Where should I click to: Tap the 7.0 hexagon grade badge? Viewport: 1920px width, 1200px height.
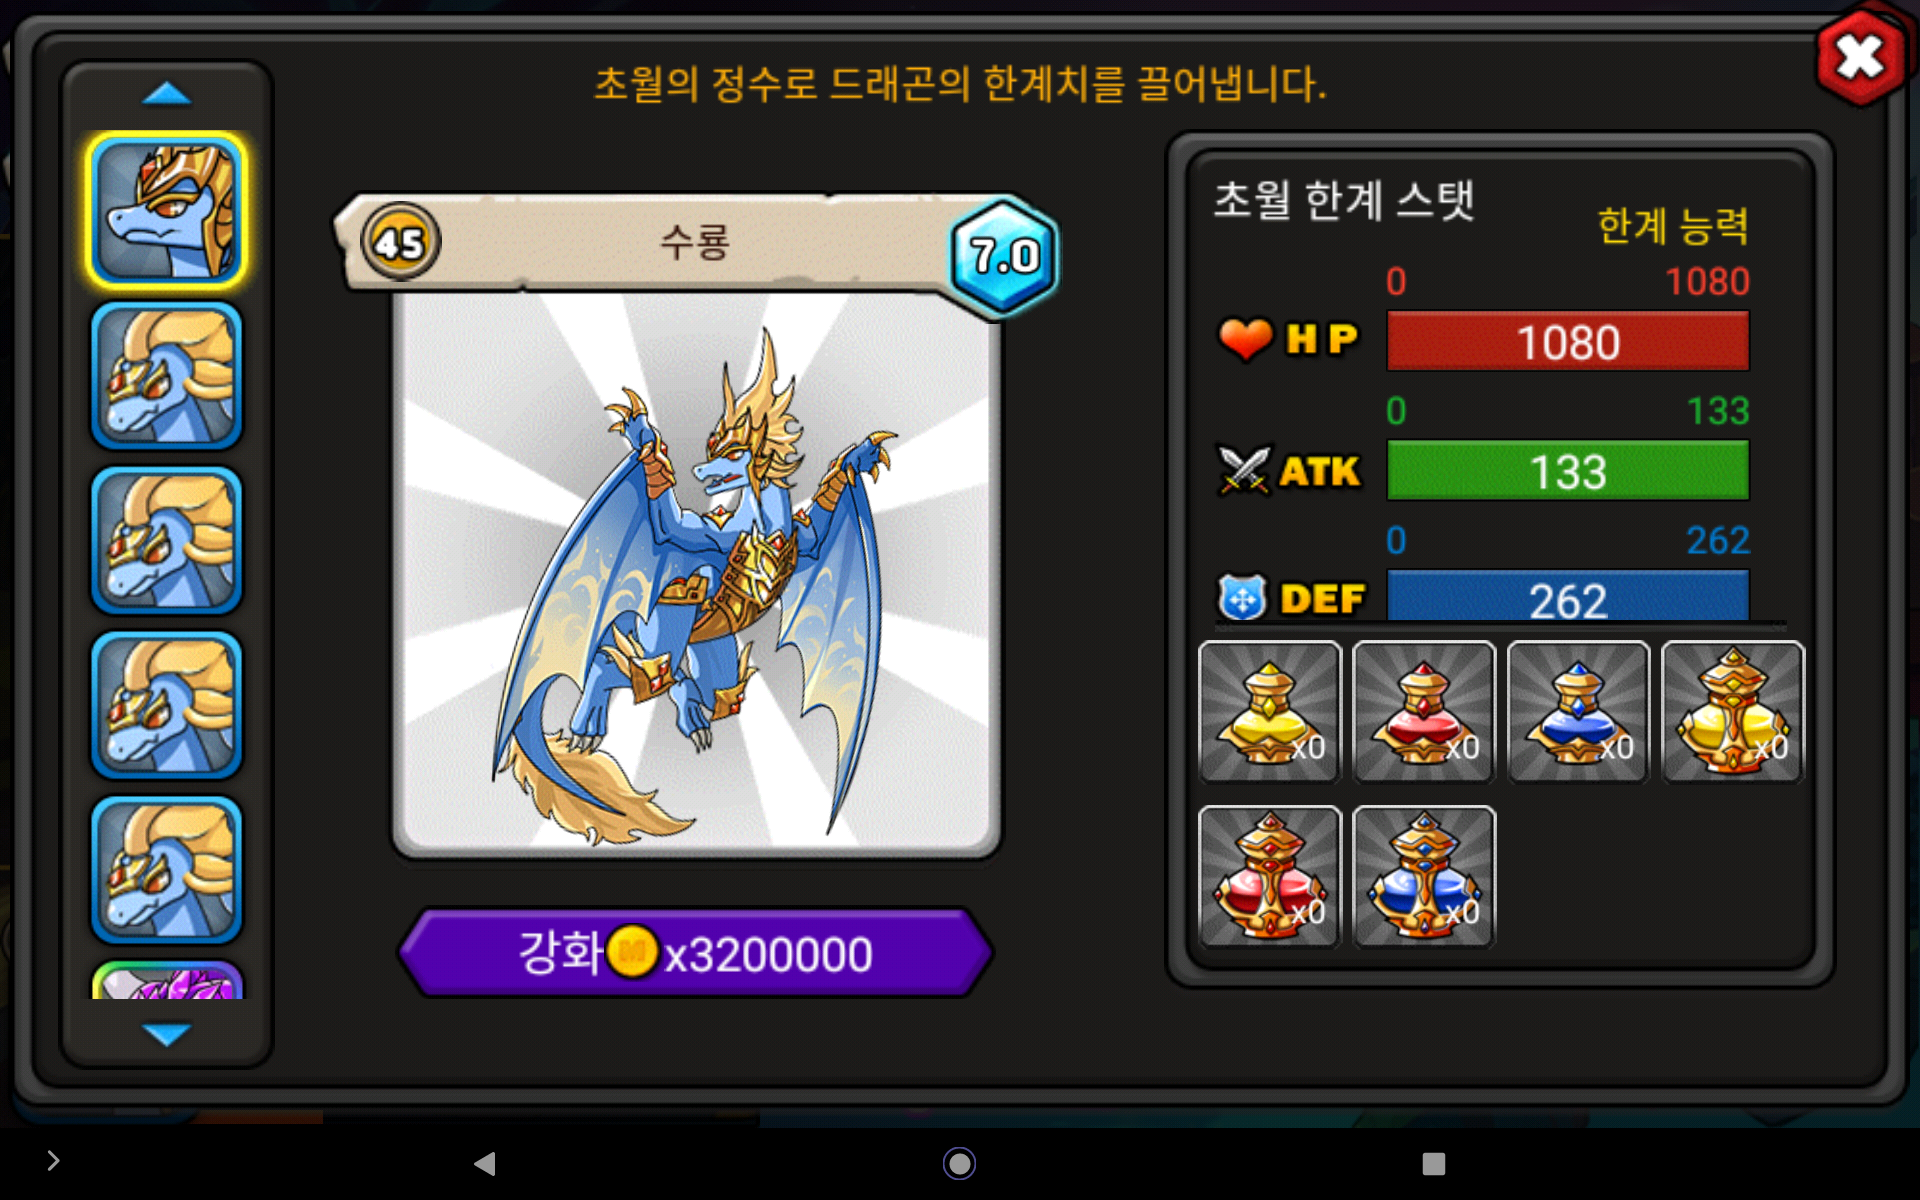pos(1003,257)
